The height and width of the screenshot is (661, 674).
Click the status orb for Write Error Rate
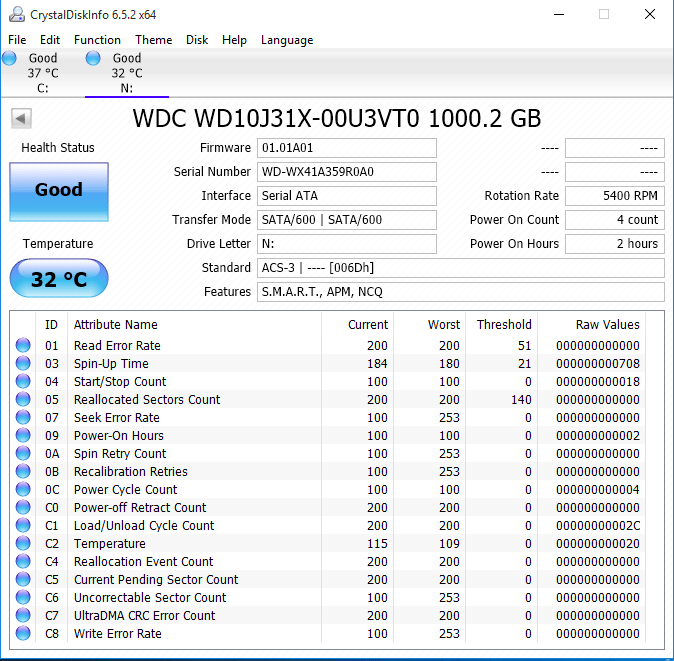point(23,633)
